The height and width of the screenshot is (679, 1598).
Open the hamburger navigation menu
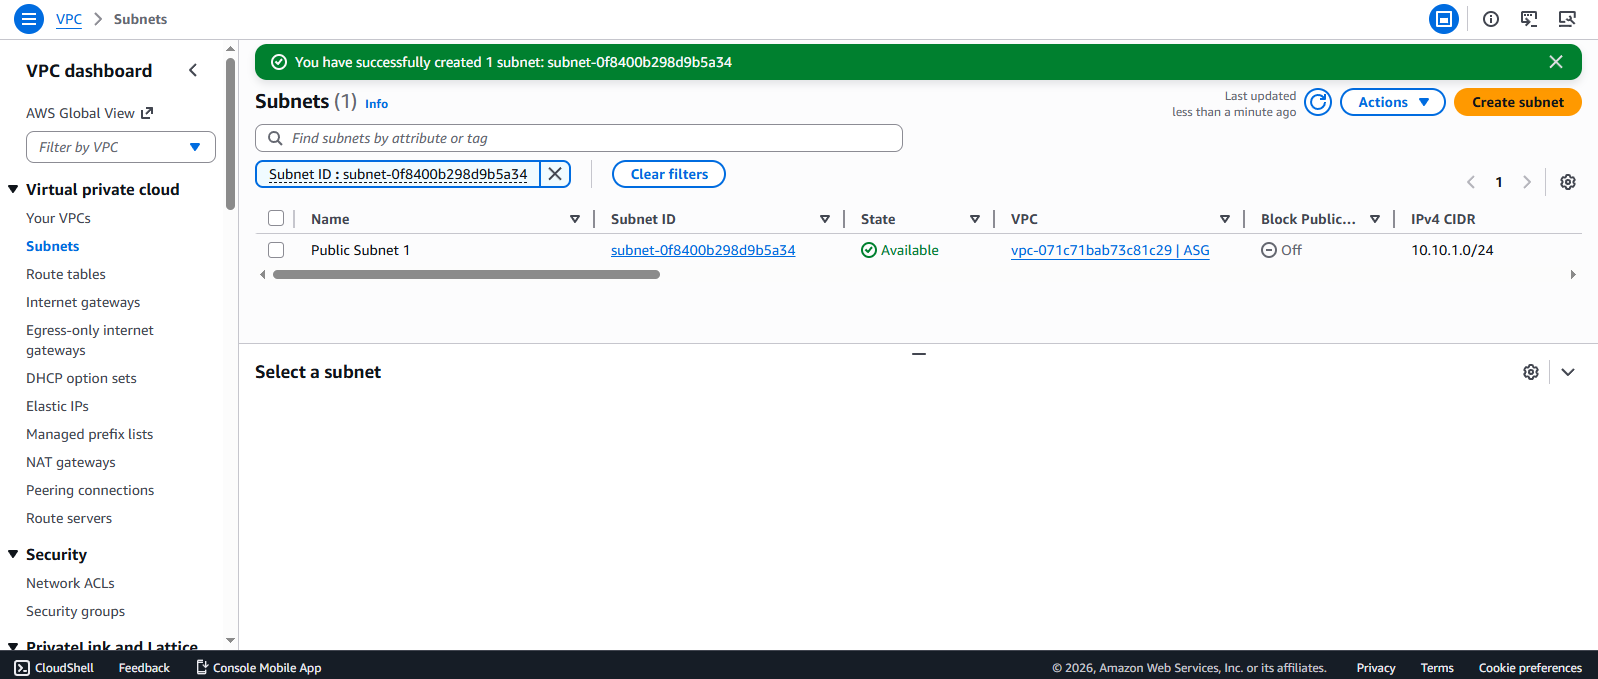pyautogui.click(x=29, y=19)
